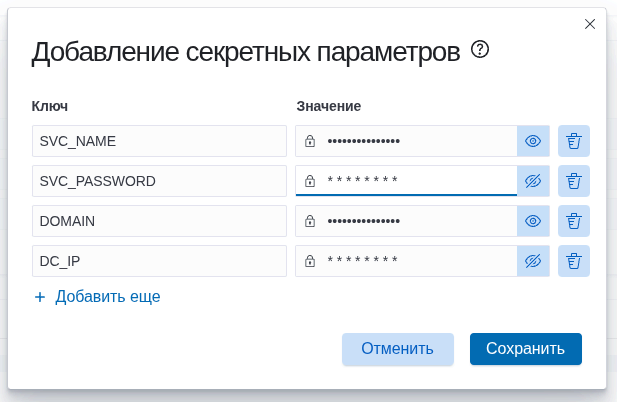Hide the SVC_PASSWORD secret value
This screenshot has width=617, height=402.
pos(533,181)
